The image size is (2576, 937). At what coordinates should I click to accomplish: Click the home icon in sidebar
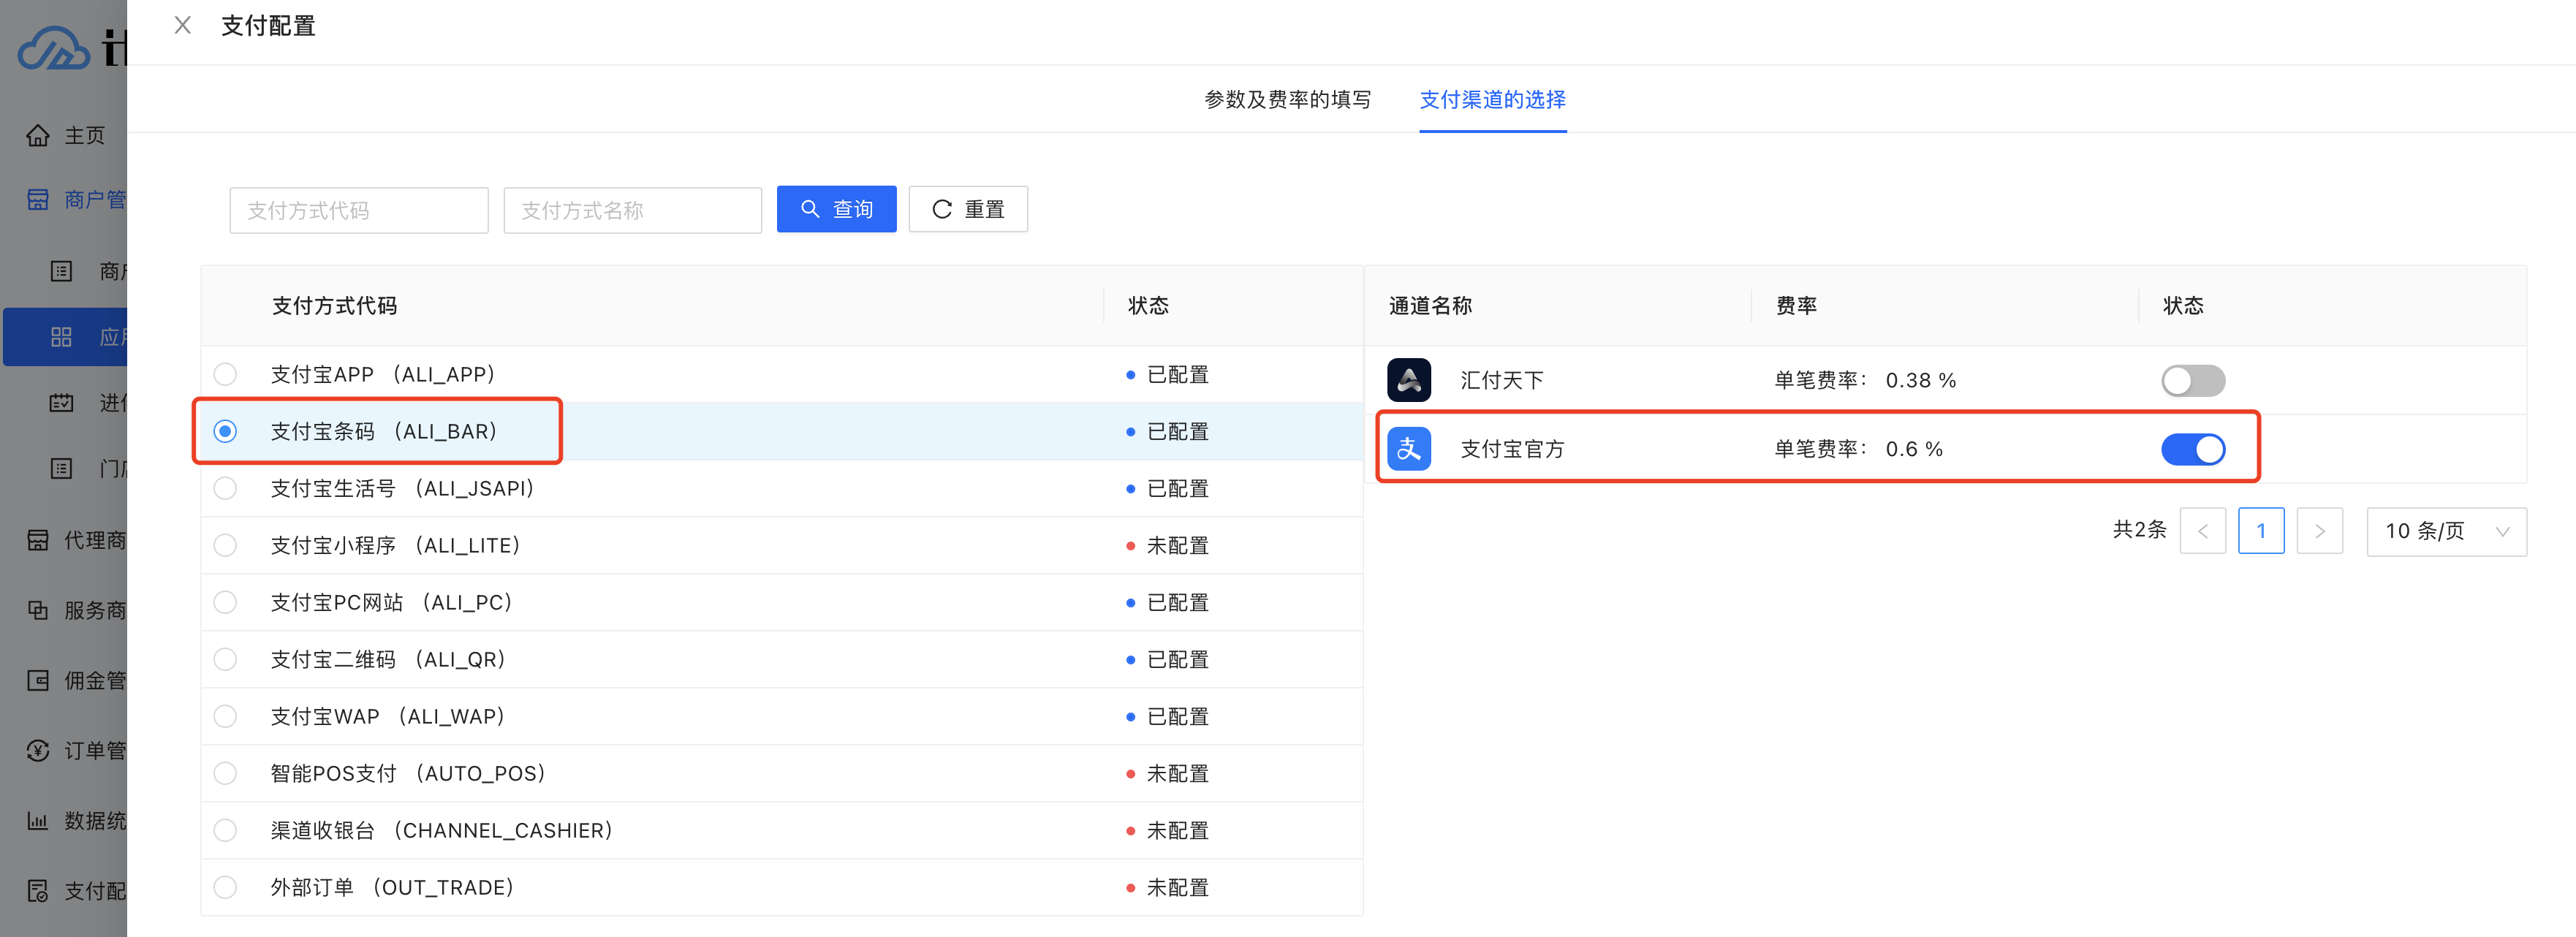coord(38,136)
